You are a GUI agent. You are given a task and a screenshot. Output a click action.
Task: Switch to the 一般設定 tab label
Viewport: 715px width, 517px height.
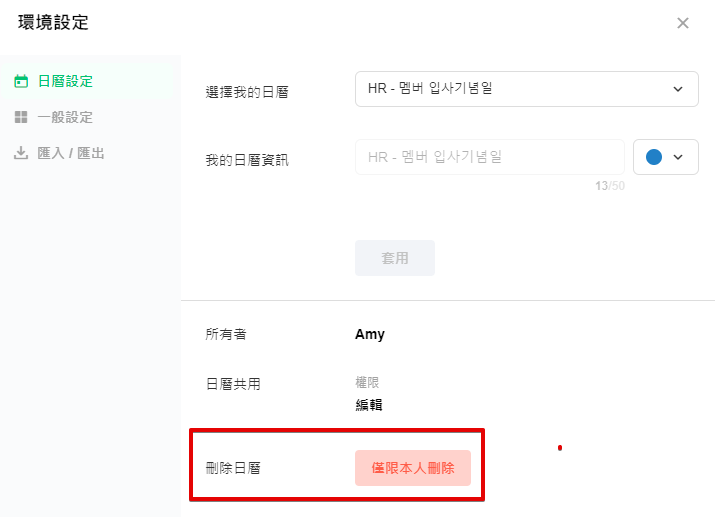tap(65, 118)
